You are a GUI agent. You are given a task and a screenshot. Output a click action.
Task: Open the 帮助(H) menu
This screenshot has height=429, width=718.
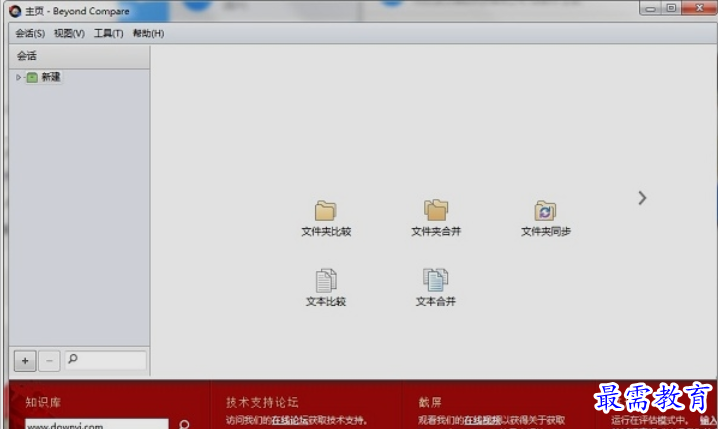148,33
